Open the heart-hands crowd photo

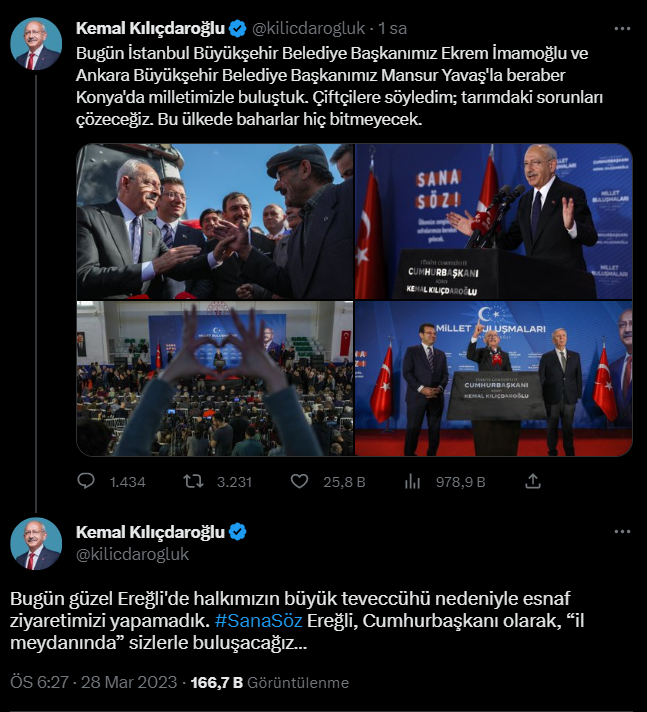[x=215, y=379]
